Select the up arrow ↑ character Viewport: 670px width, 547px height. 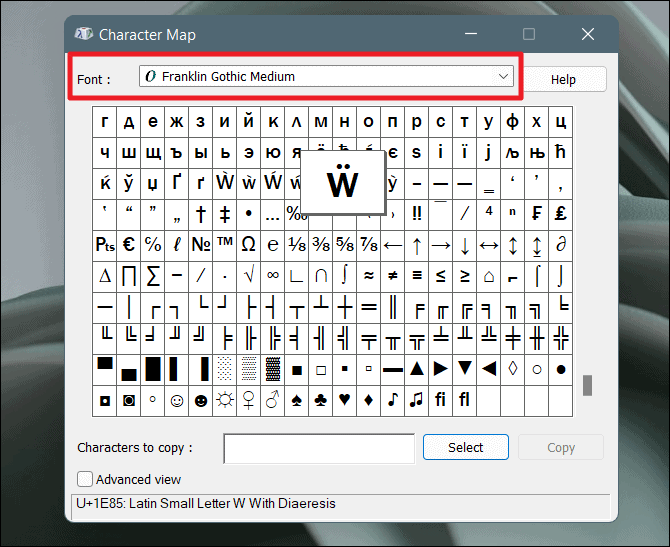click(x=417, y=245)
